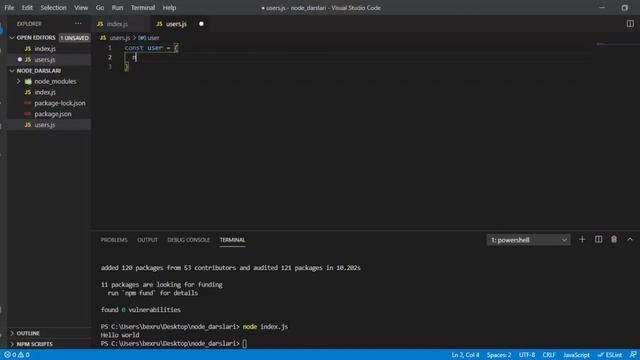640x360 pixels.
Task: Open feedback icon in status bar
Action: coord(633,355)
